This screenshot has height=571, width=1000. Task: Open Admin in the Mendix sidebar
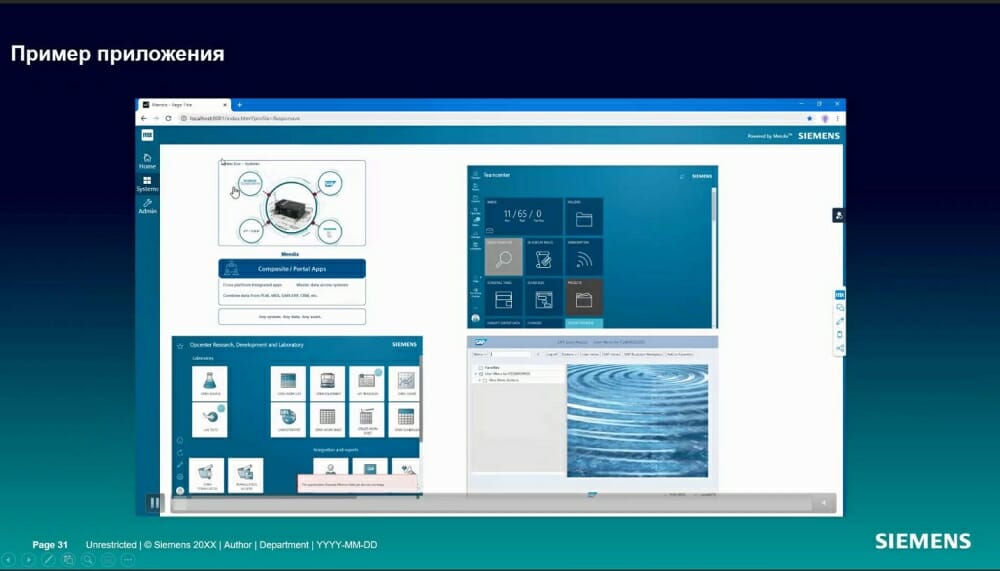click(x=147, y=206)
